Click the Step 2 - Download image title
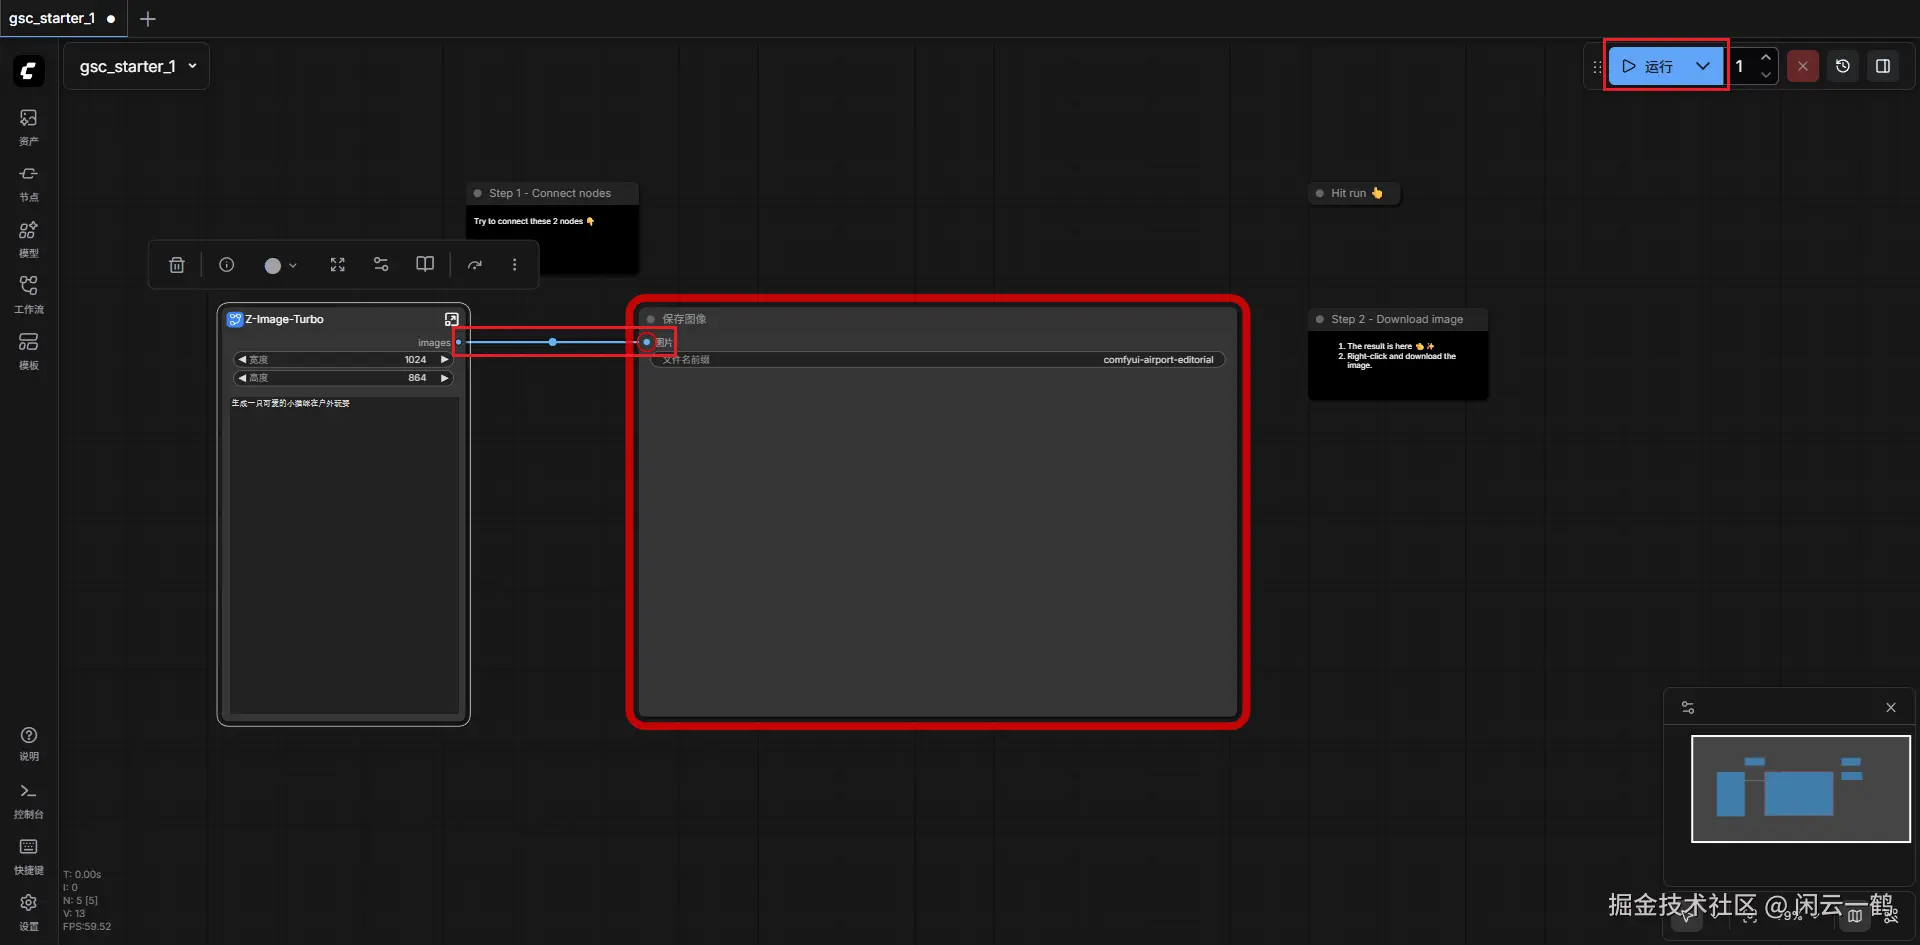1920x945 pixels. click(x=1397, y=319)
